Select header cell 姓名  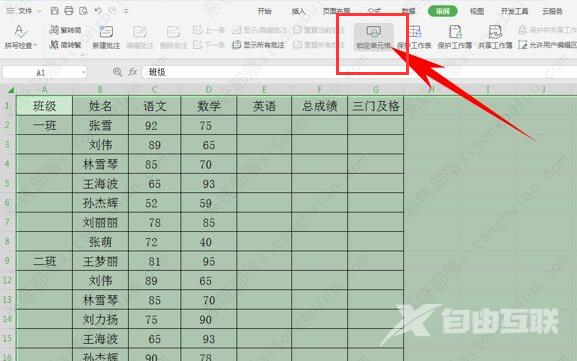[100, 106]
